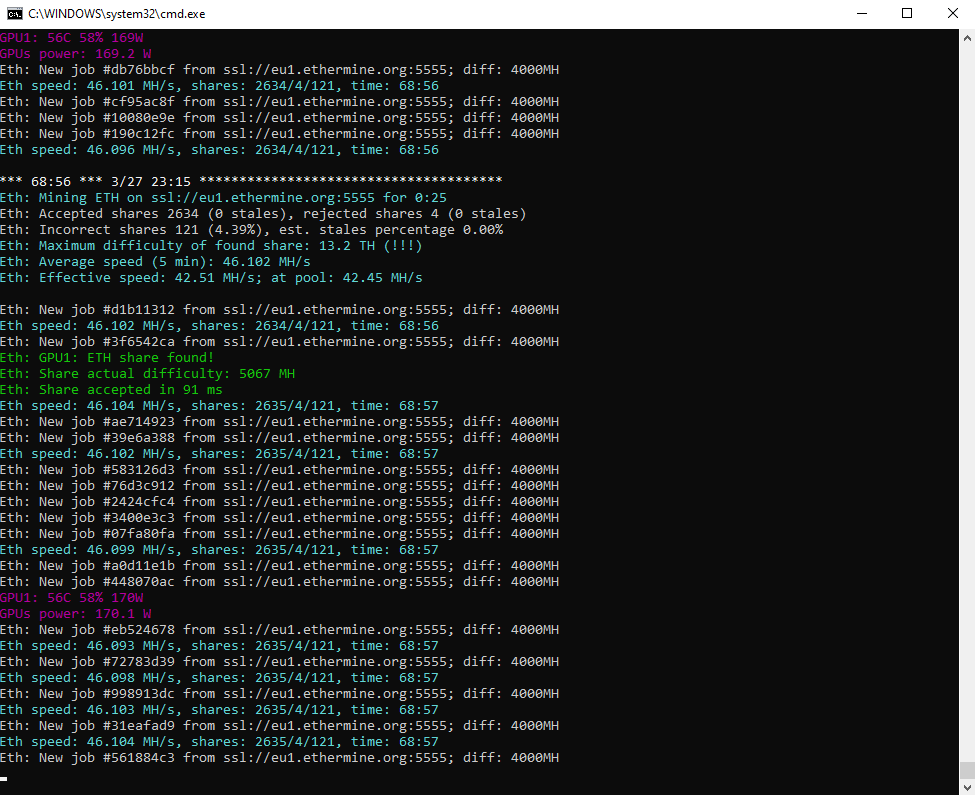Click the line with job #190c12fc
This screenshot has height=795, width=975.
279,134
